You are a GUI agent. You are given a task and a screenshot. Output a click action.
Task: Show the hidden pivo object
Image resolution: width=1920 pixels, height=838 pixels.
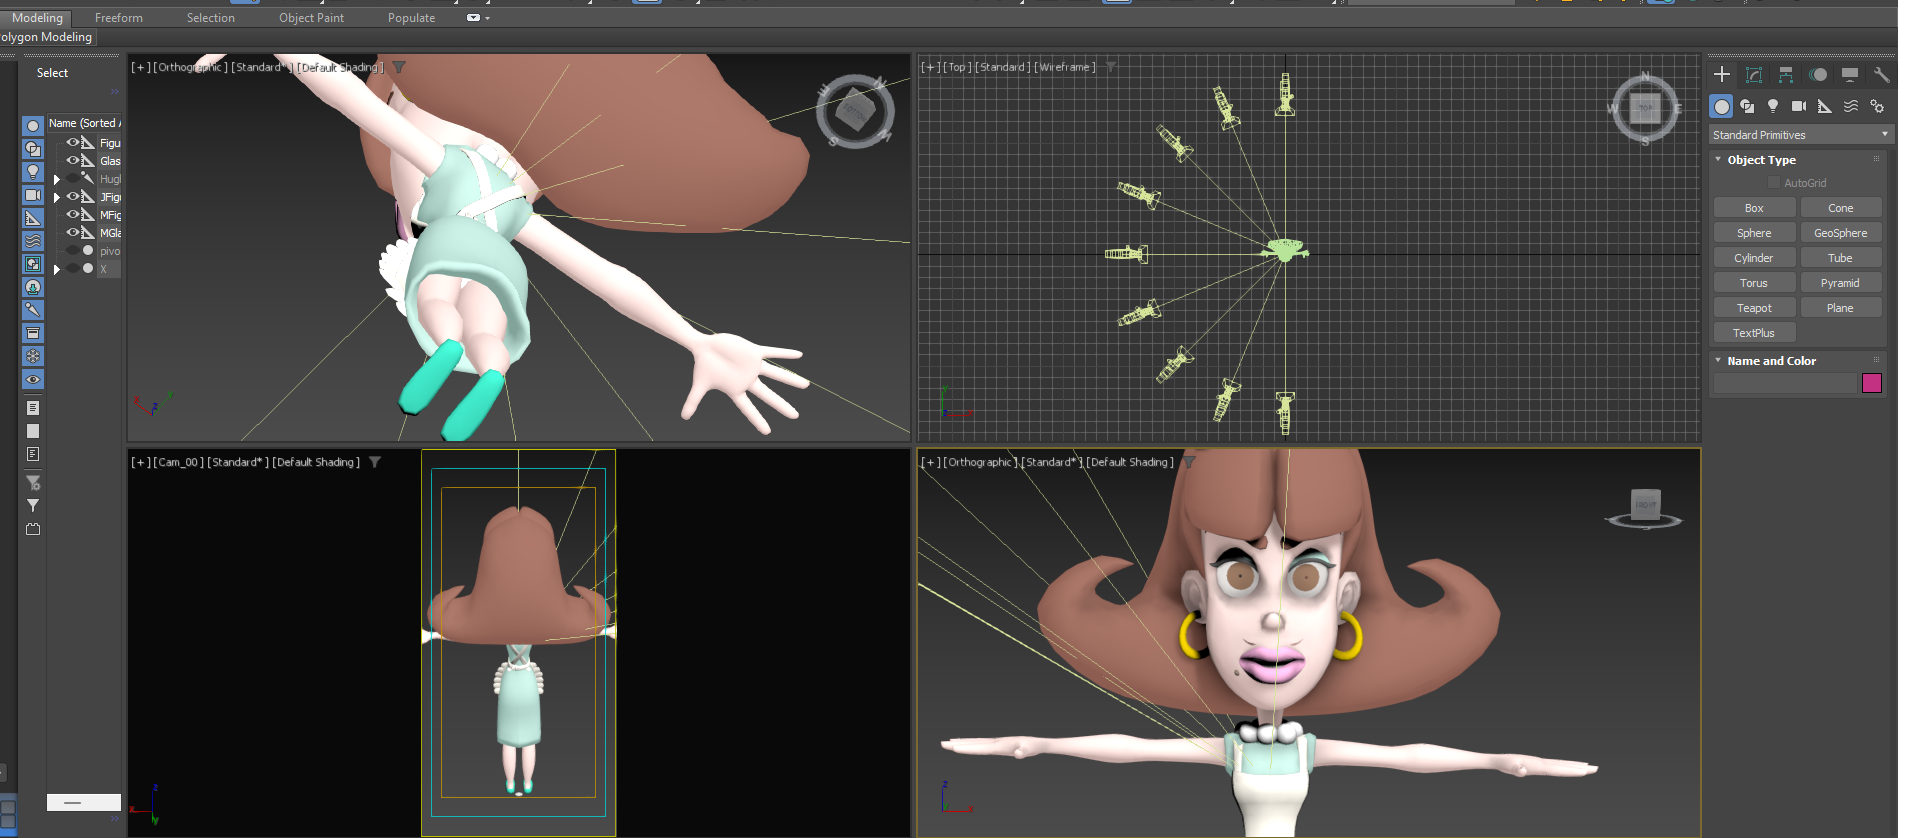(x=72, y=250)
